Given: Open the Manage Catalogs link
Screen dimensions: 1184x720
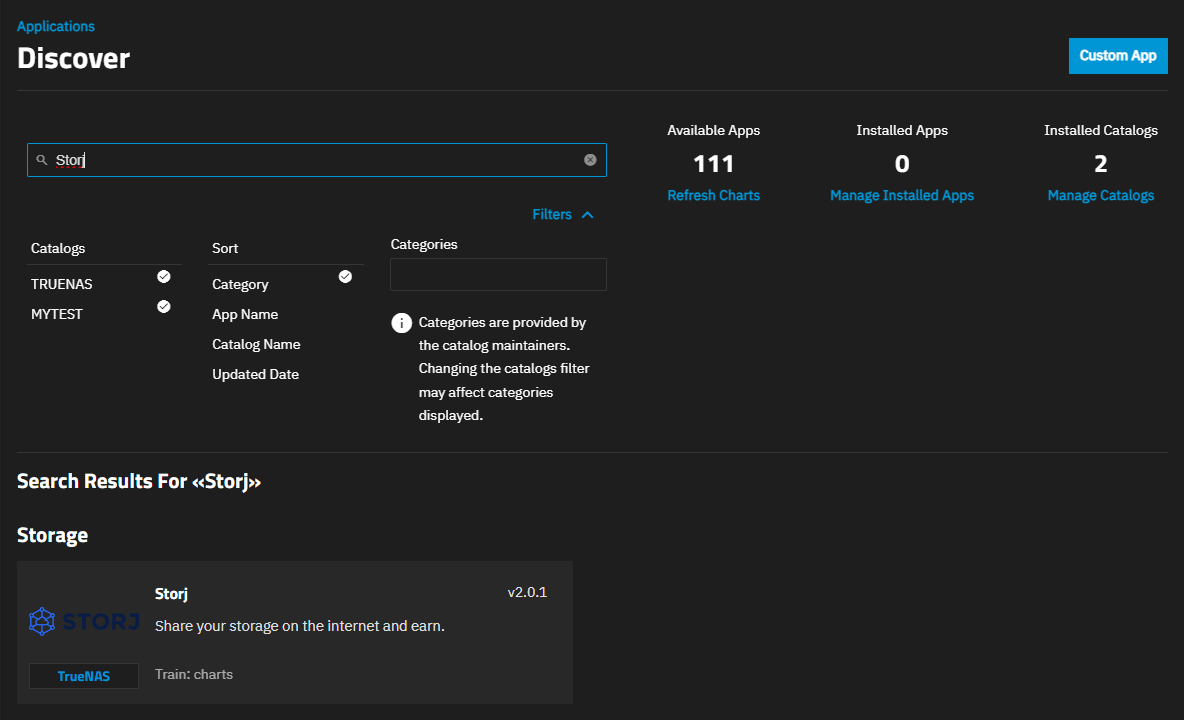Looking at the screenshot, I should 1100,195.
